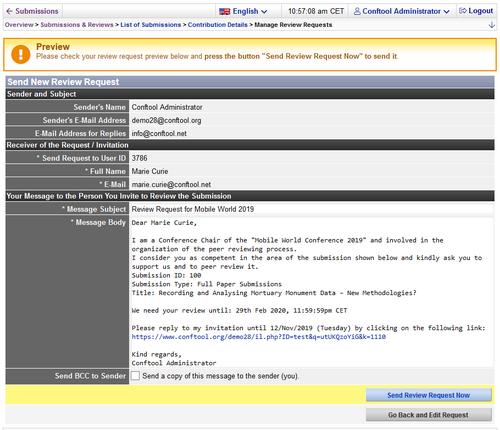Open Submissions & Reviews breadcrumb
The width and height of the screenshot is (500, 430).
pyautogui.click(x=77, y=25)
